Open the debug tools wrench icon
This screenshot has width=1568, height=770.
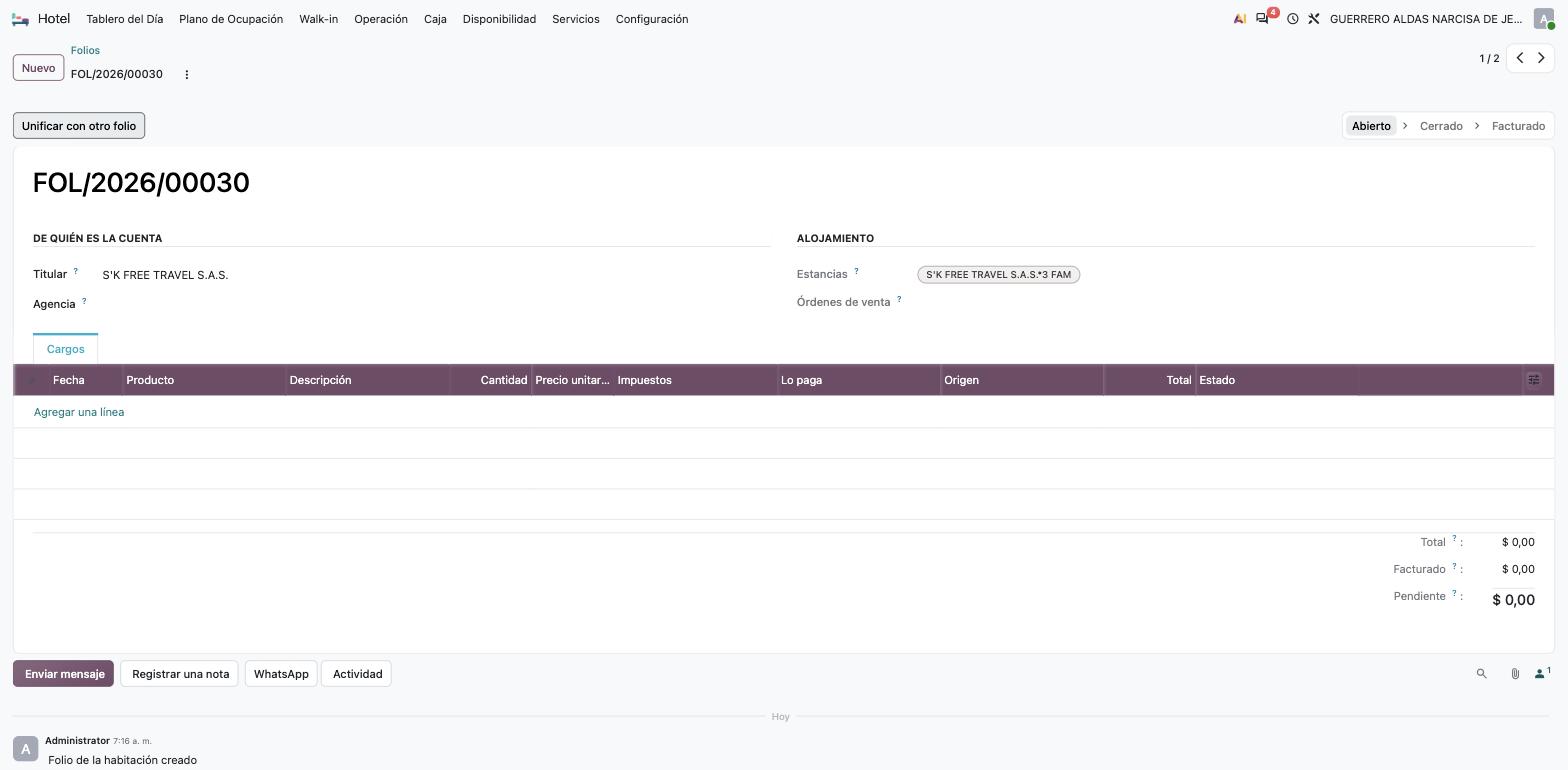point(1314,19)
